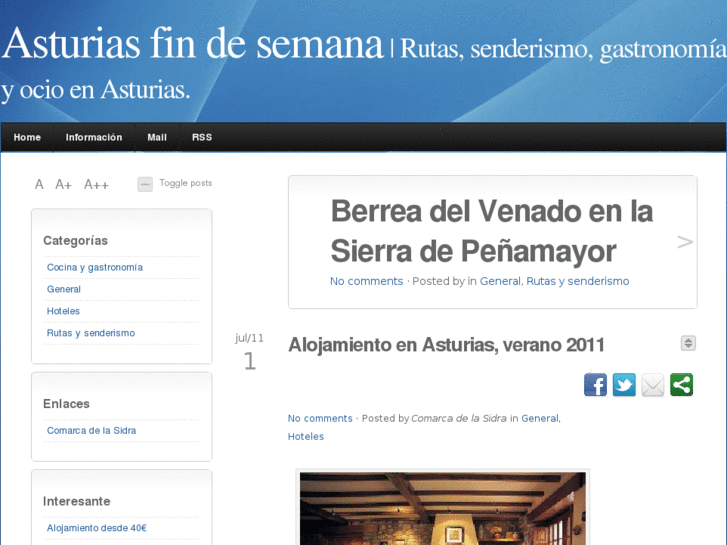Collapse the Alojamiento en Asturias post

pyautogui.click(x=688, y=343)
